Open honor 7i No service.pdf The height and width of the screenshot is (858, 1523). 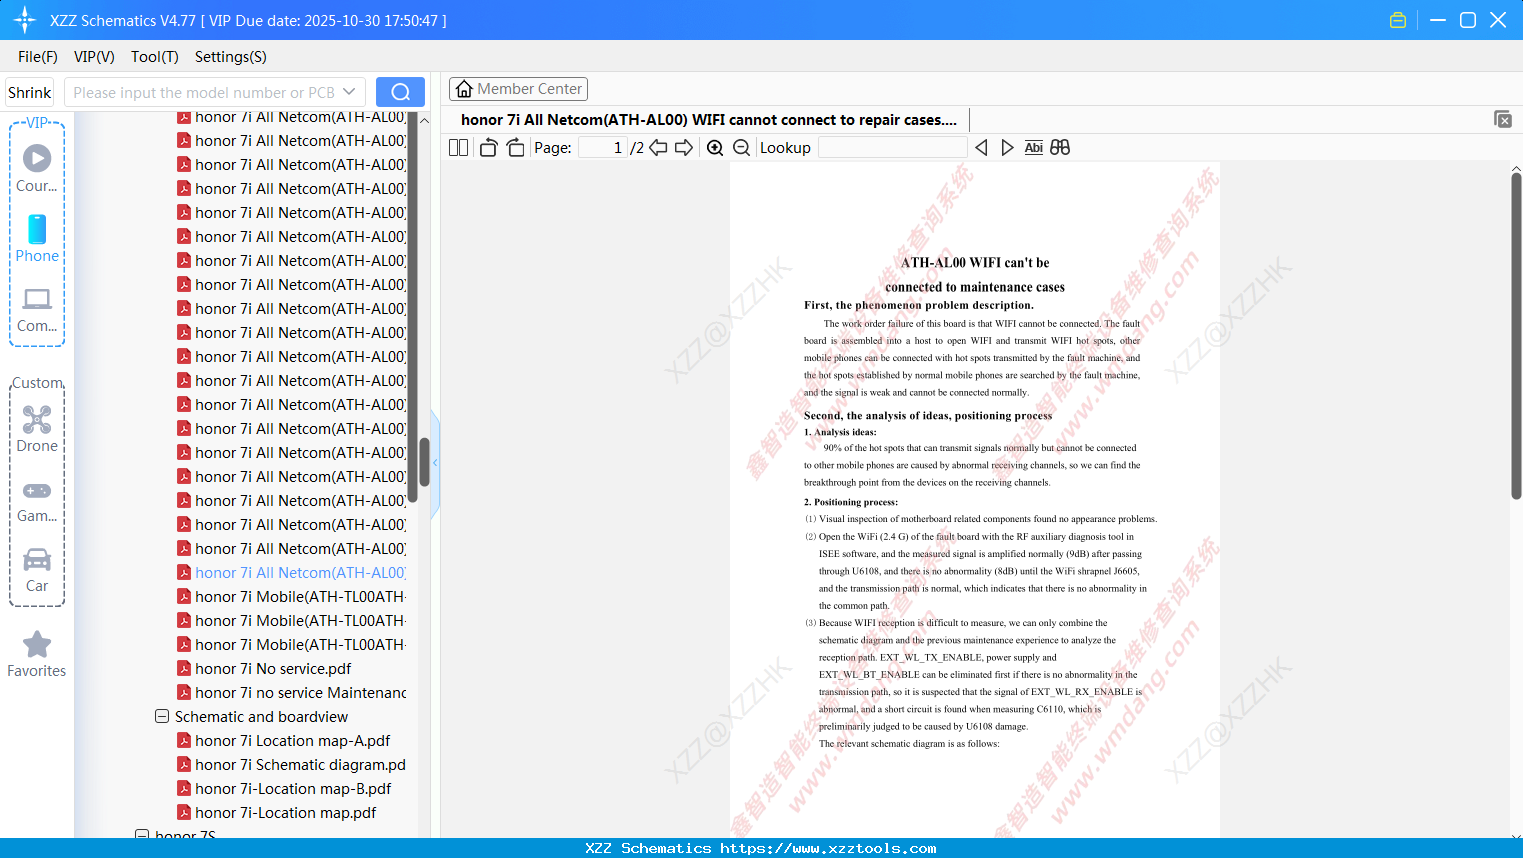273,668
